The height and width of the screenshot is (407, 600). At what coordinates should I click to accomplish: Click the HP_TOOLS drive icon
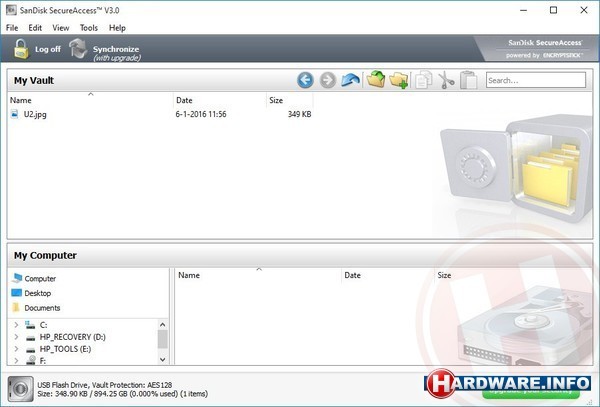31,349
